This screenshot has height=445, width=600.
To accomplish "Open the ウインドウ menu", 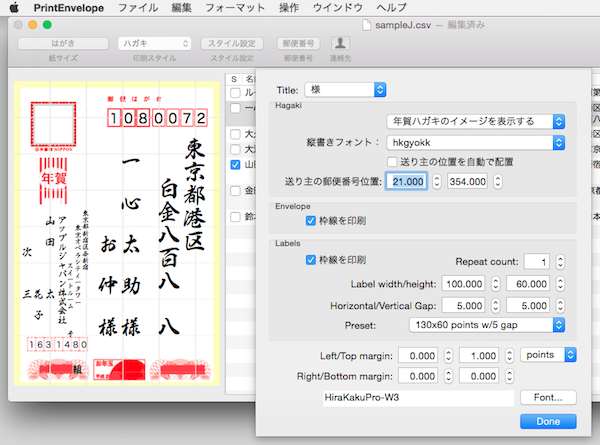I will click(x=338, y=8).
